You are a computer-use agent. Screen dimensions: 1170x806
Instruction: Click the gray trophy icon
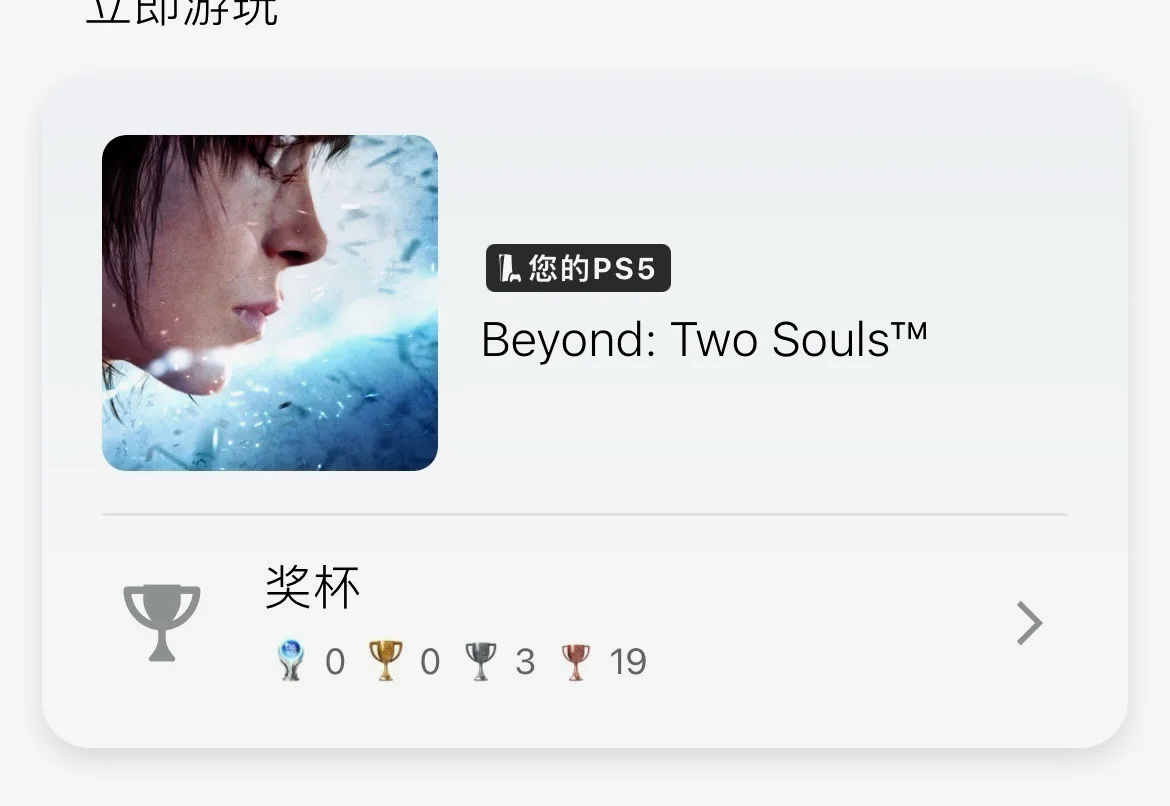point(162,622)
